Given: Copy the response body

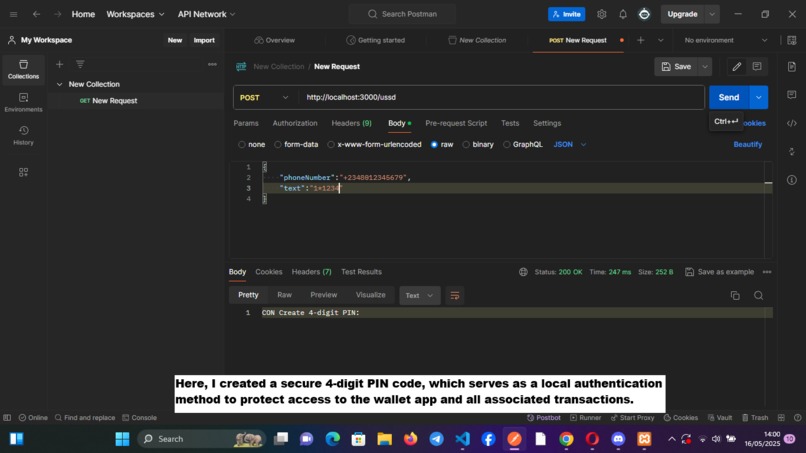Looking at the screenshot, I should click(735, 296).
